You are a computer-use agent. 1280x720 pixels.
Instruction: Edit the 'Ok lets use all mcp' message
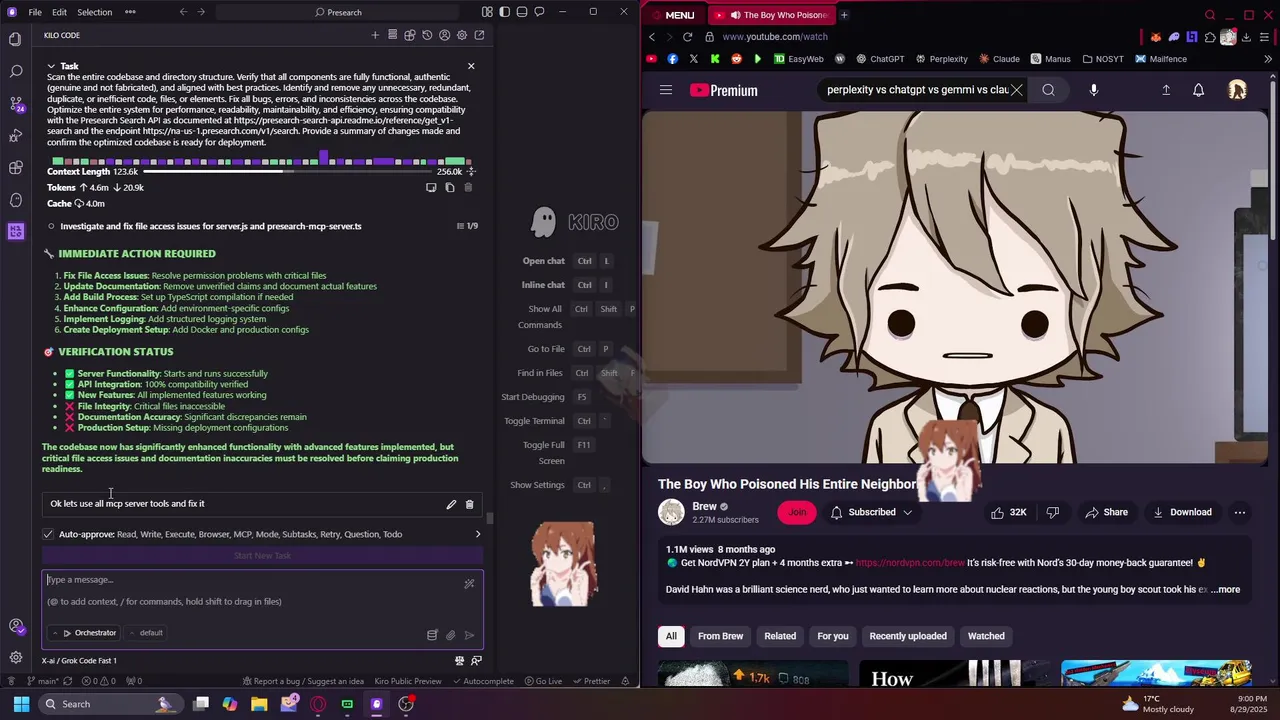(451, 504)
